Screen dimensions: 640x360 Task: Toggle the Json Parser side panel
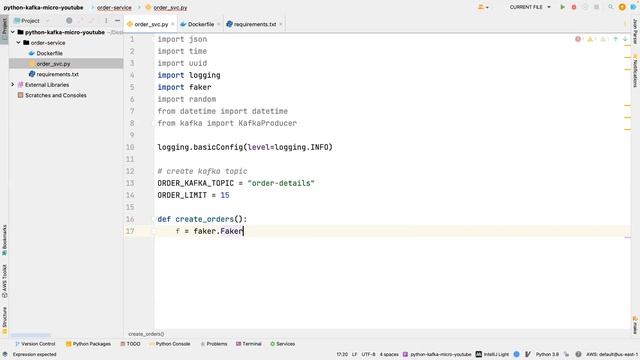tap(635, 31)
